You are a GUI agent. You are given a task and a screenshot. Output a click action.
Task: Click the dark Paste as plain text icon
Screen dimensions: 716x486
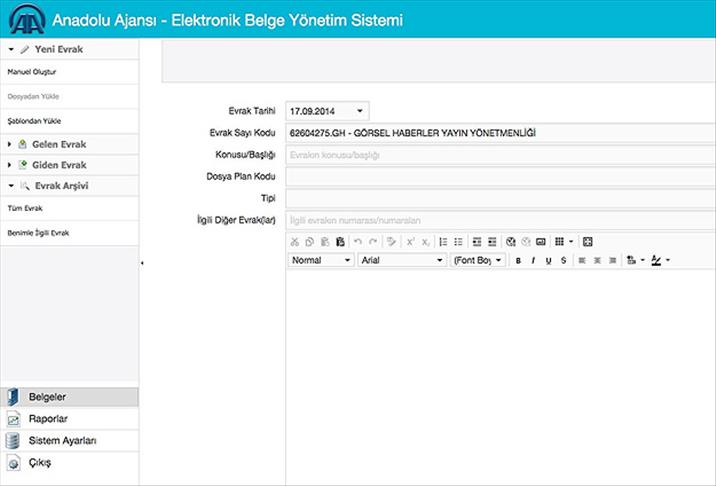340,242
